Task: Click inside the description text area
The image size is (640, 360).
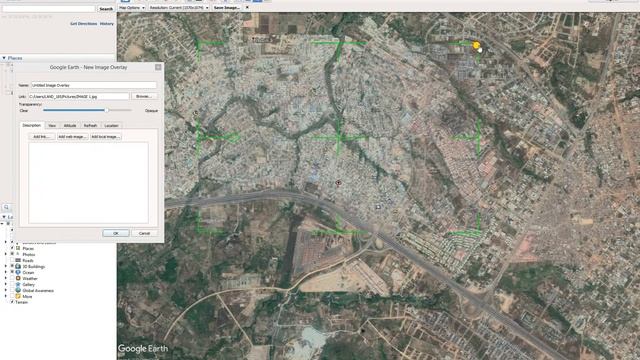Action: pos(88,182)
